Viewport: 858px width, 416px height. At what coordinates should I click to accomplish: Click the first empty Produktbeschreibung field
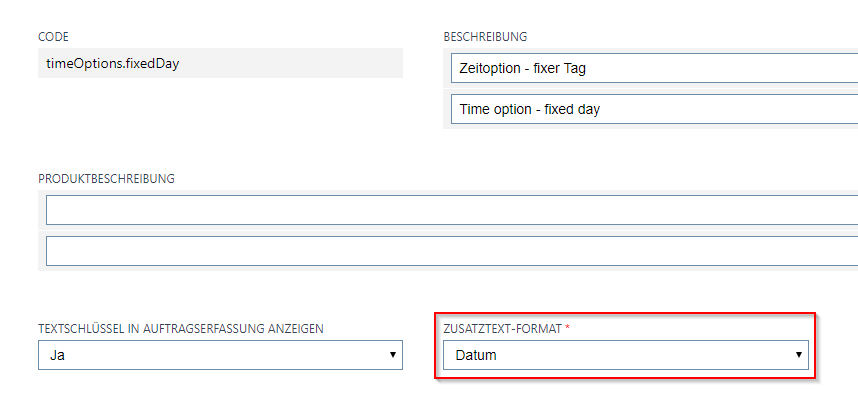[450, 210]
